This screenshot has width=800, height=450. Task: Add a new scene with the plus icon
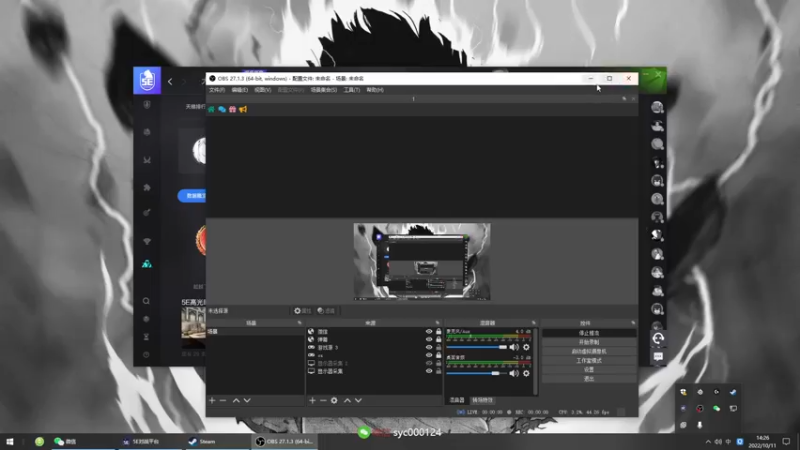coord(212,401)
